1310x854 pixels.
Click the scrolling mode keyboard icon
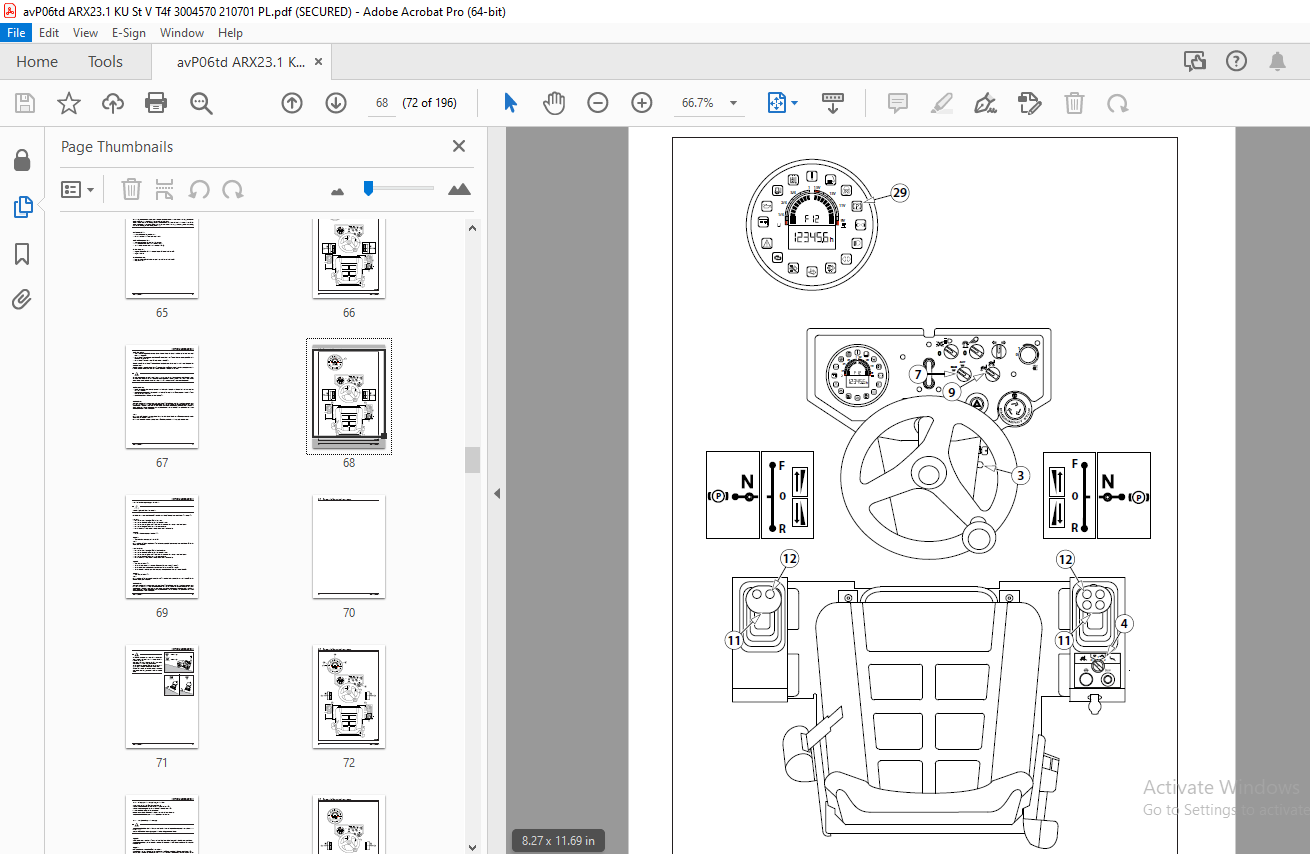point(833,103)
